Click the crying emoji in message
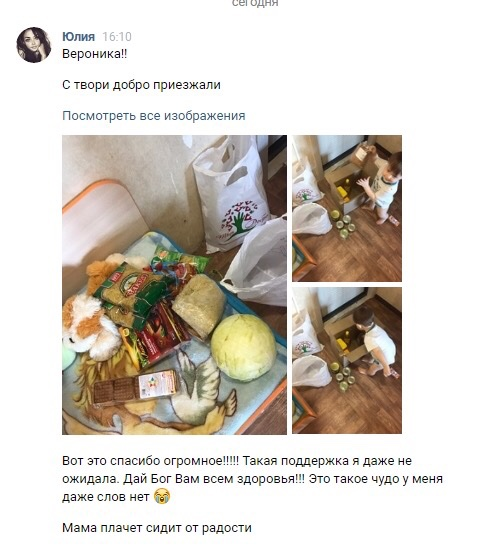492x551 pixels. pyautogui.click(x=162, y=496)
